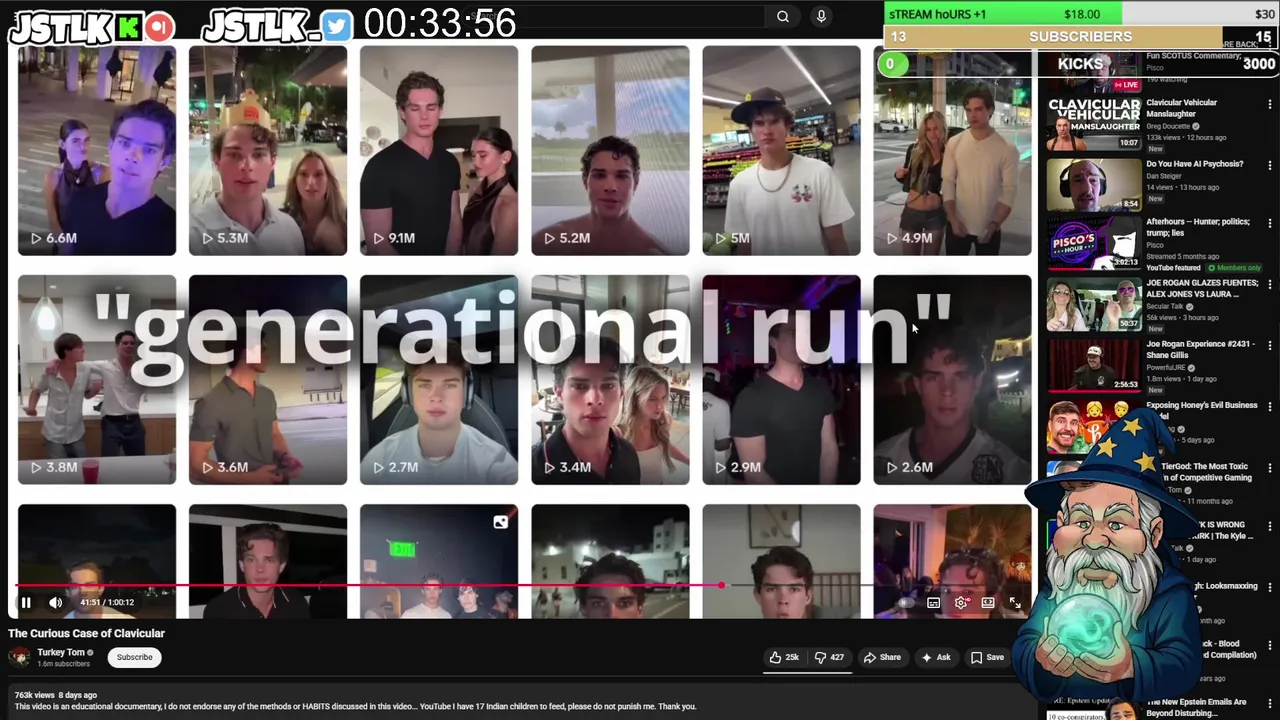The height and width of the screenshot is (720, 1280).
Task: Click the Ask button below the video
Action: (936, 657)
